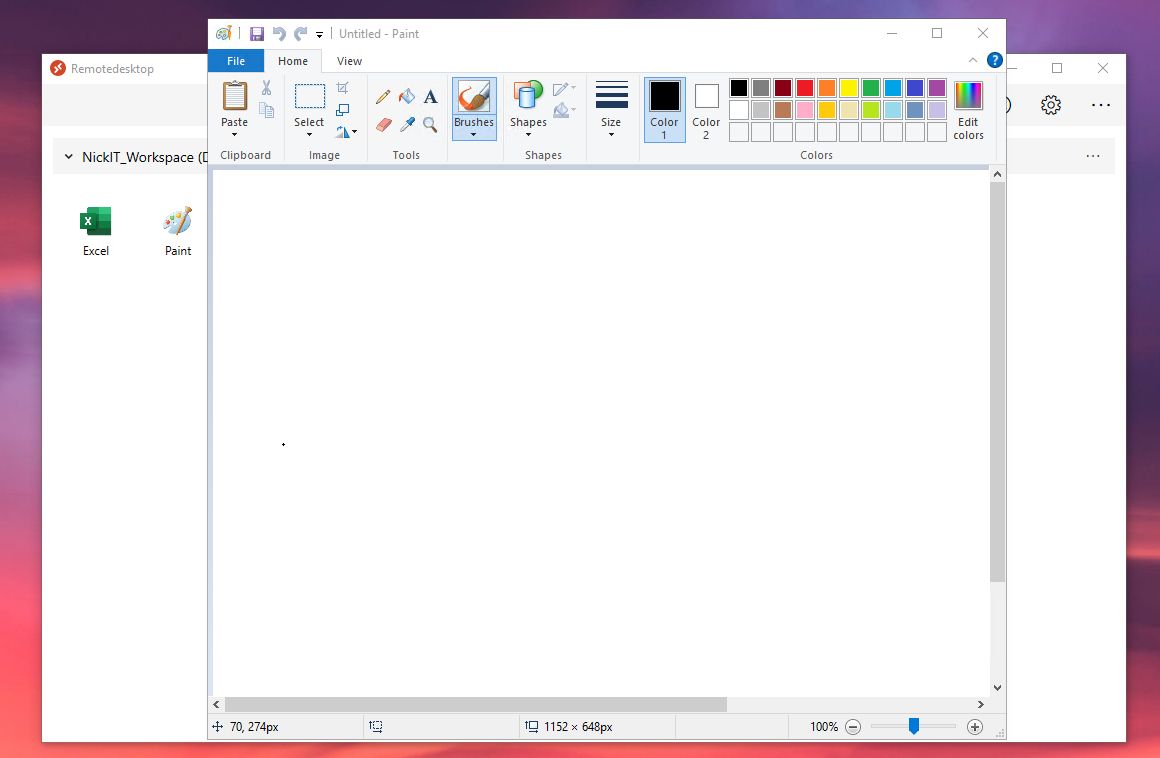The width and height of the screenshot is (1160, 758).
Task: Pick the brown color swatch
Action: tap(783, 110)
